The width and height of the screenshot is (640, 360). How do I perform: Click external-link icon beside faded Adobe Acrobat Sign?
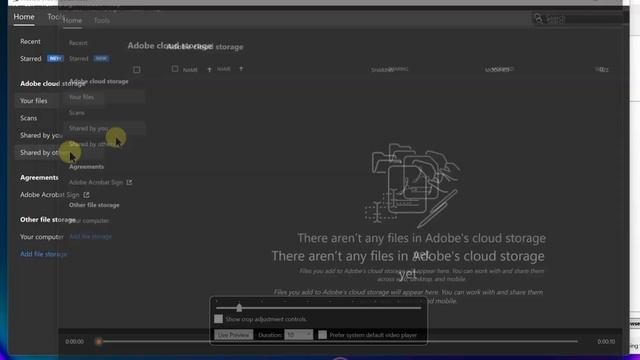[129, 182]
